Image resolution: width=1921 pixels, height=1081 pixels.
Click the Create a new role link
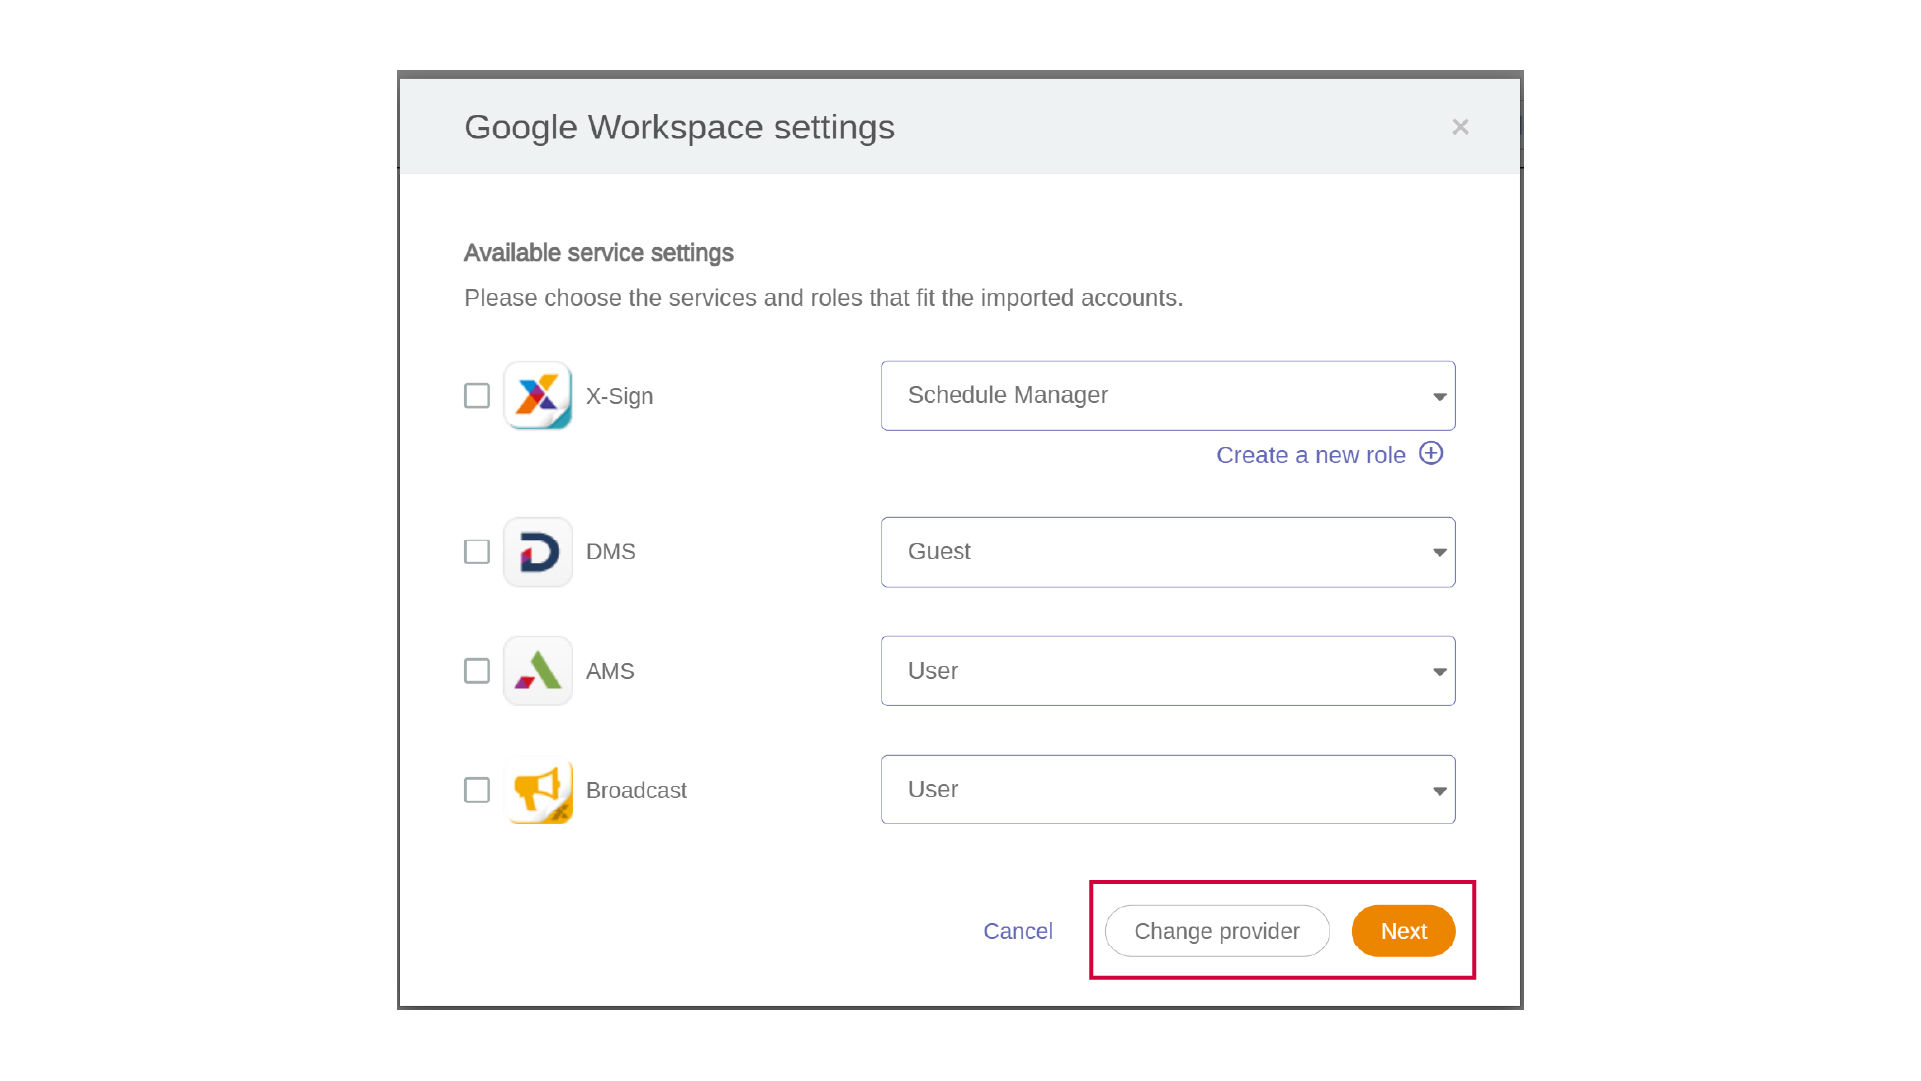tap(1310, 455)
